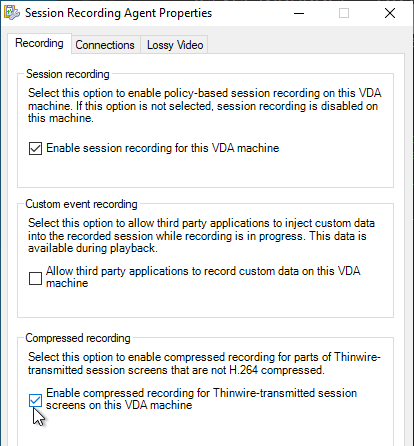Click the H.264 compressed description paragraph
This screenshot has width=414, height=446.
(x=204, y=363)
